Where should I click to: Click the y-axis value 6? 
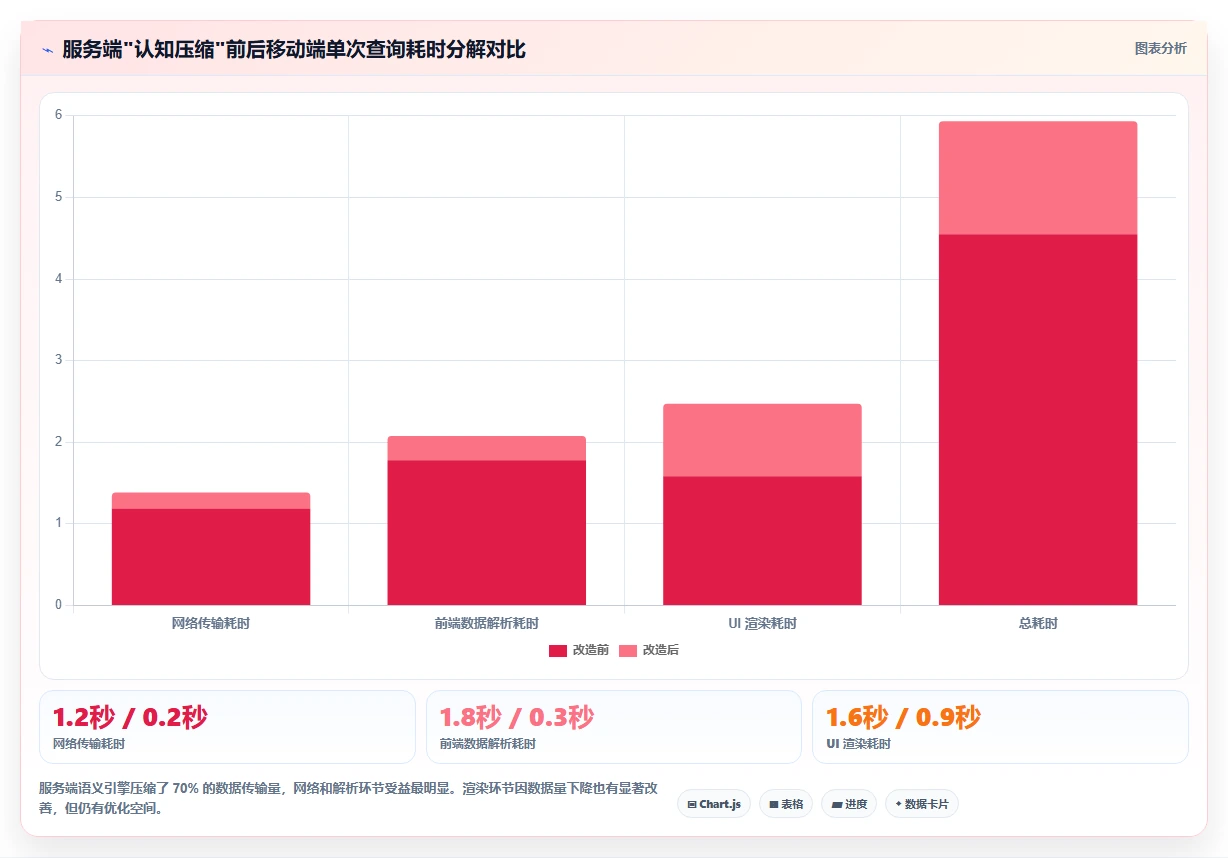(59, 115)
